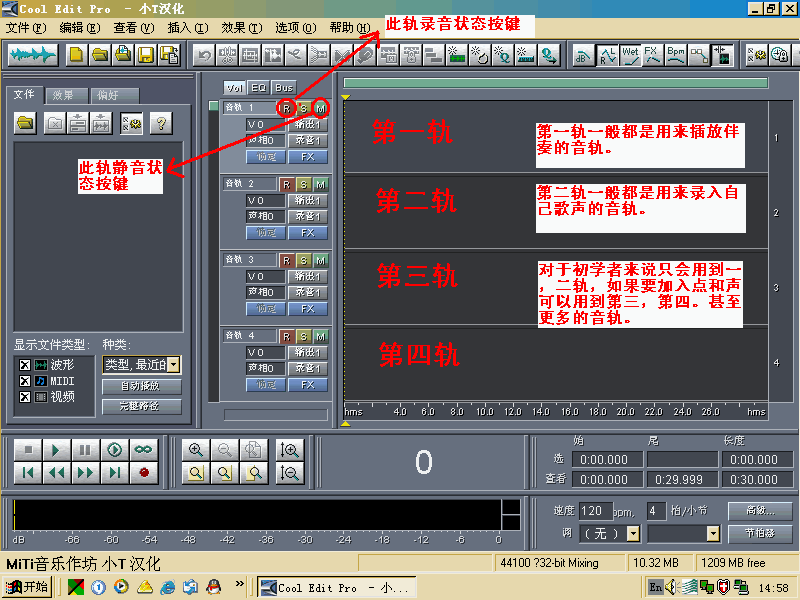Uncheck the MIDI file type checkbox
Viewport: 800px width, 600px height.
(x=24, y=381)
